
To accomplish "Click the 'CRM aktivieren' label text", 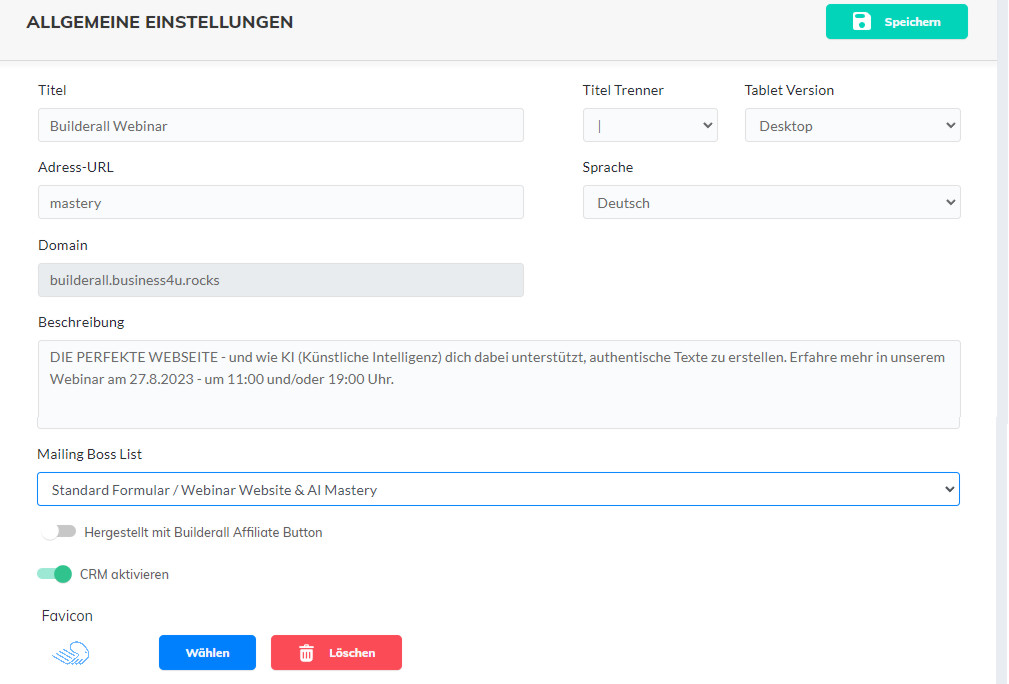I will pos(124,575).
